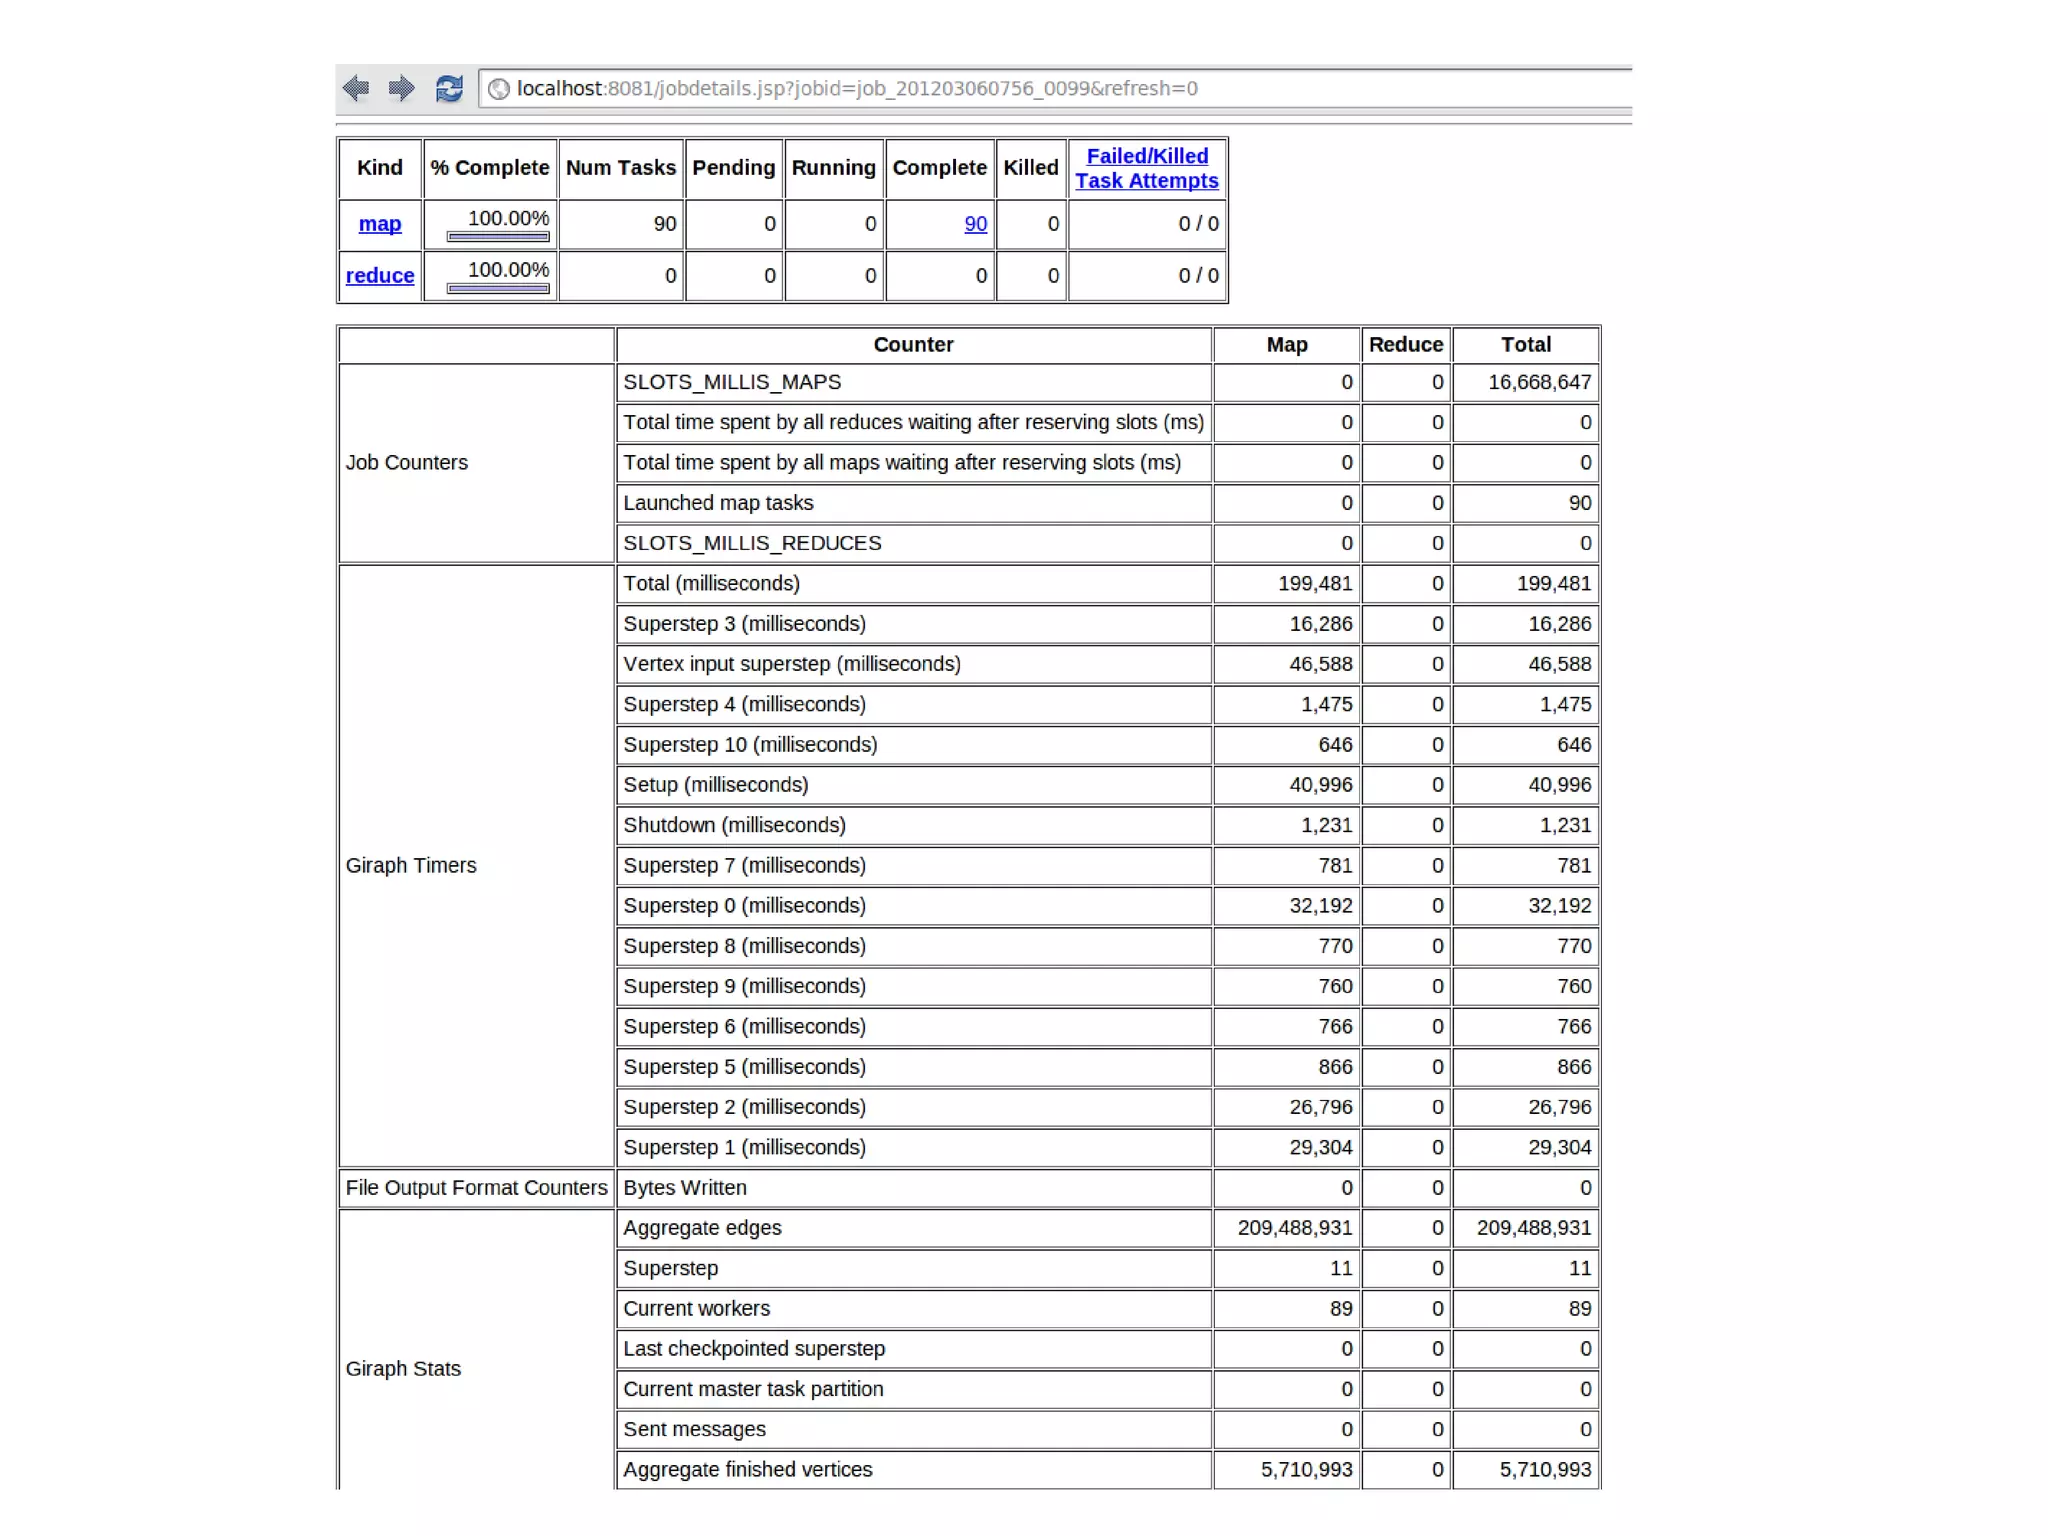This screenshot has height=1536, width=2048.
Task: Select the Counter column header
Action: point(913,345)
